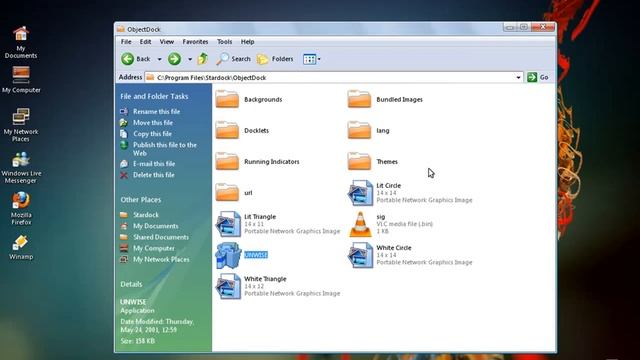Select the Docklets folder icon
The image size is (640, 360).
click(x=227, y=130)
